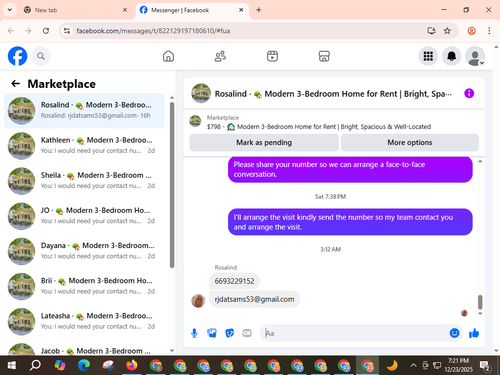
Task: Go to the Home feed icon
Action: pos(168,56)
